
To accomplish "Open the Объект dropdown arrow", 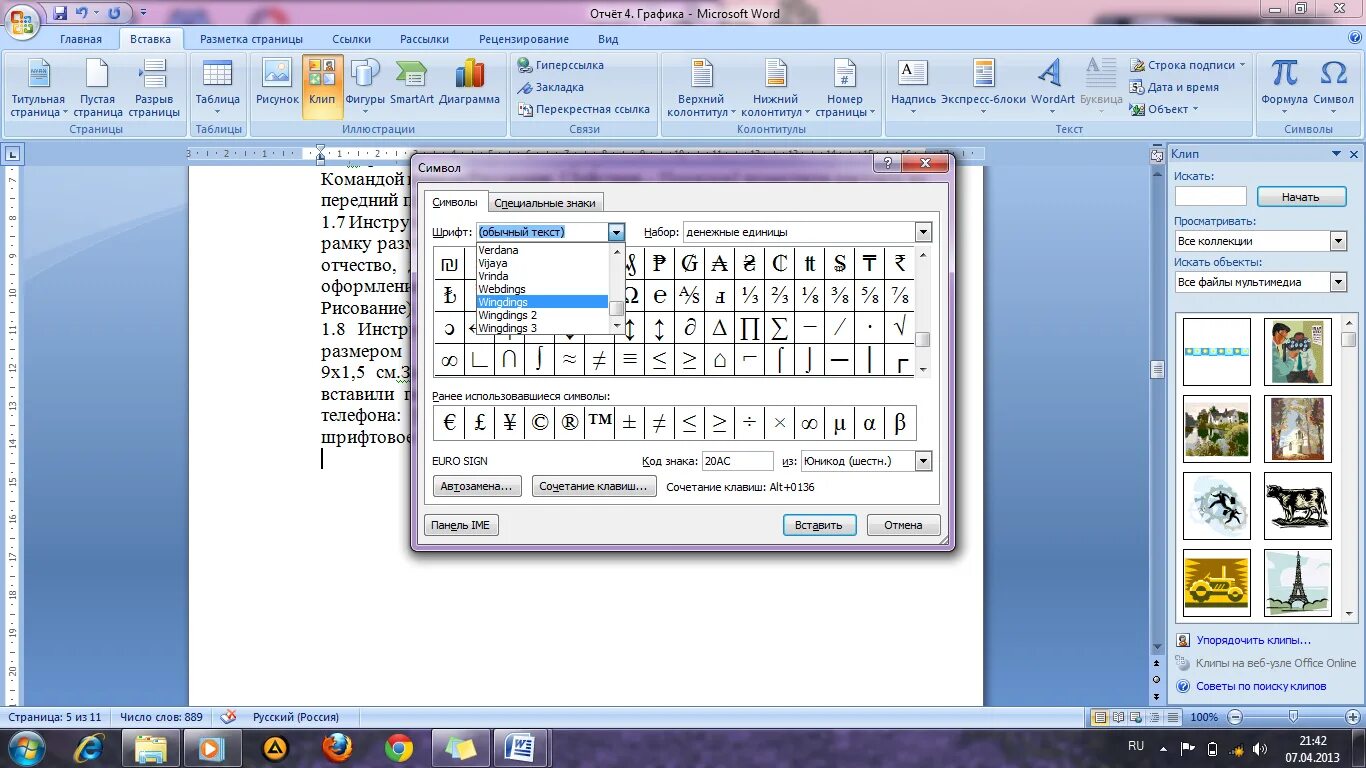I will coord(1195,109).
